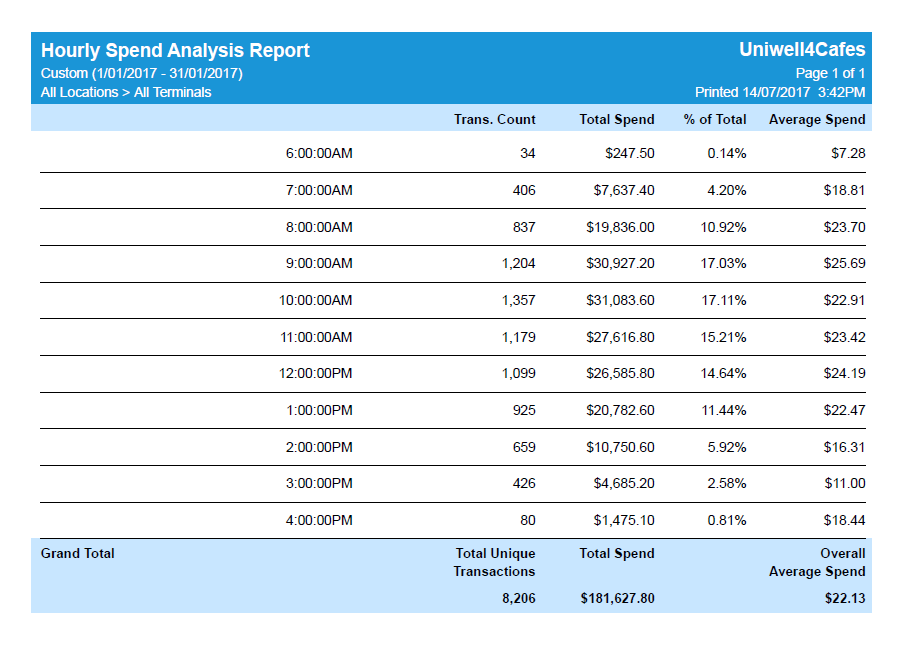Click the % of Total column header
This screenshot has width=906, height=651.
click(714, 119)
